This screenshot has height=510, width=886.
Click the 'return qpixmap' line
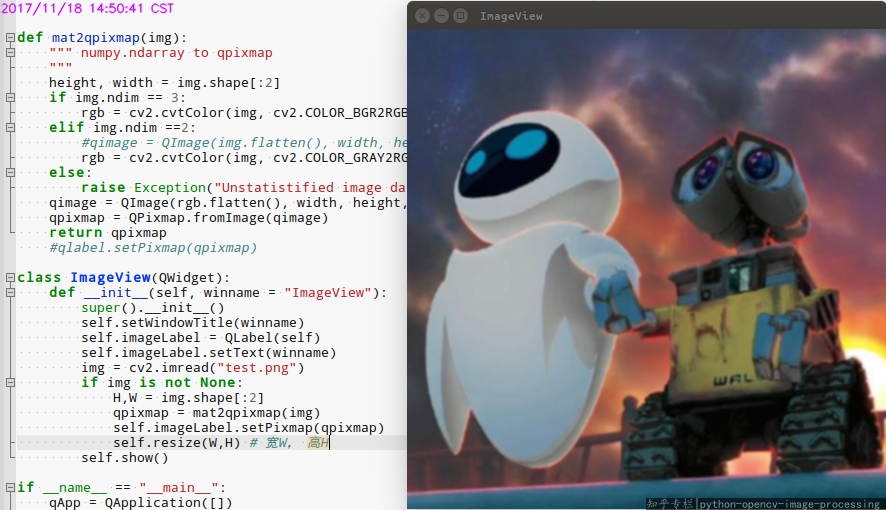pos(108,233)
